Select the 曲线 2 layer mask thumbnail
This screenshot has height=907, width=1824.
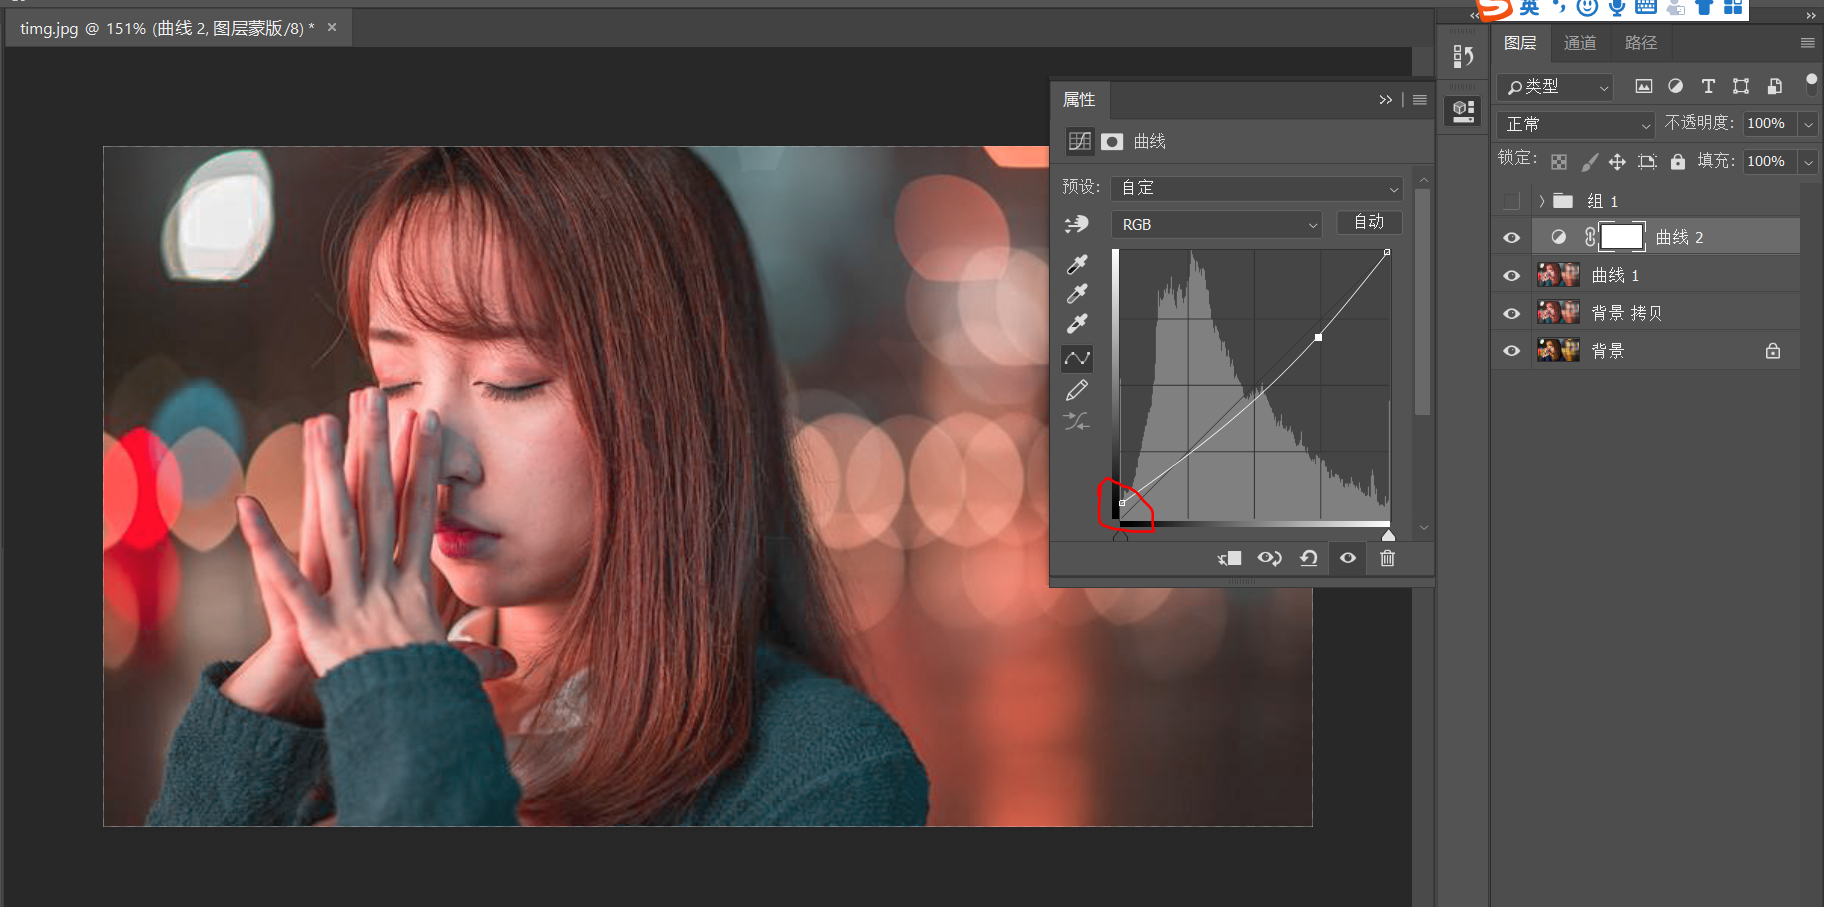tap(1621, 237)
